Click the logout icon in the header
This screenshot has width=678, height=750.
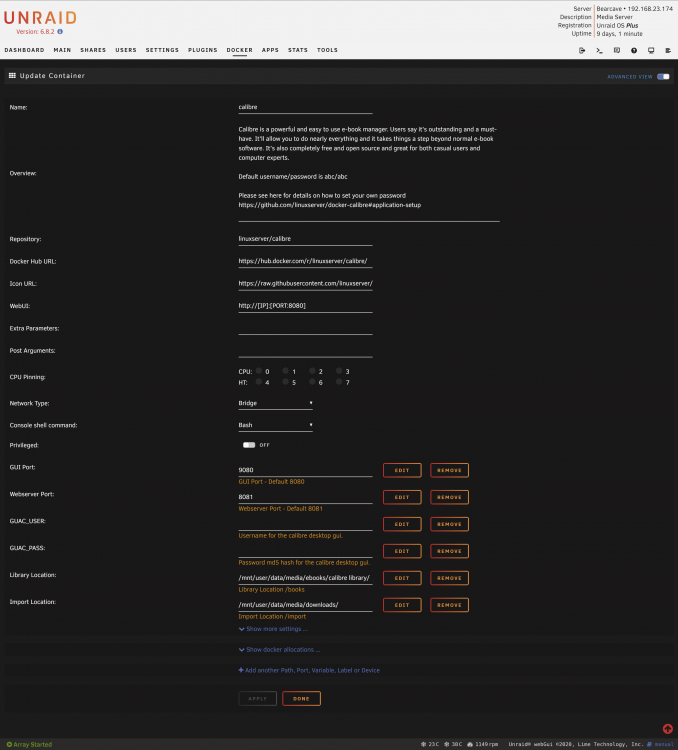(x=582, y=50)
